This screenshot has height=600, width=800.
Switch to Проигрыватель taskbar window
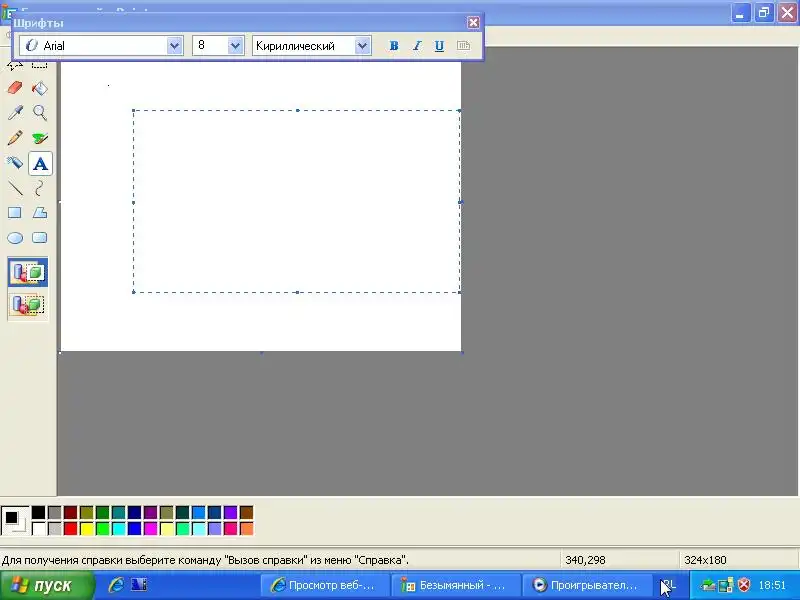tap(587, 585)
